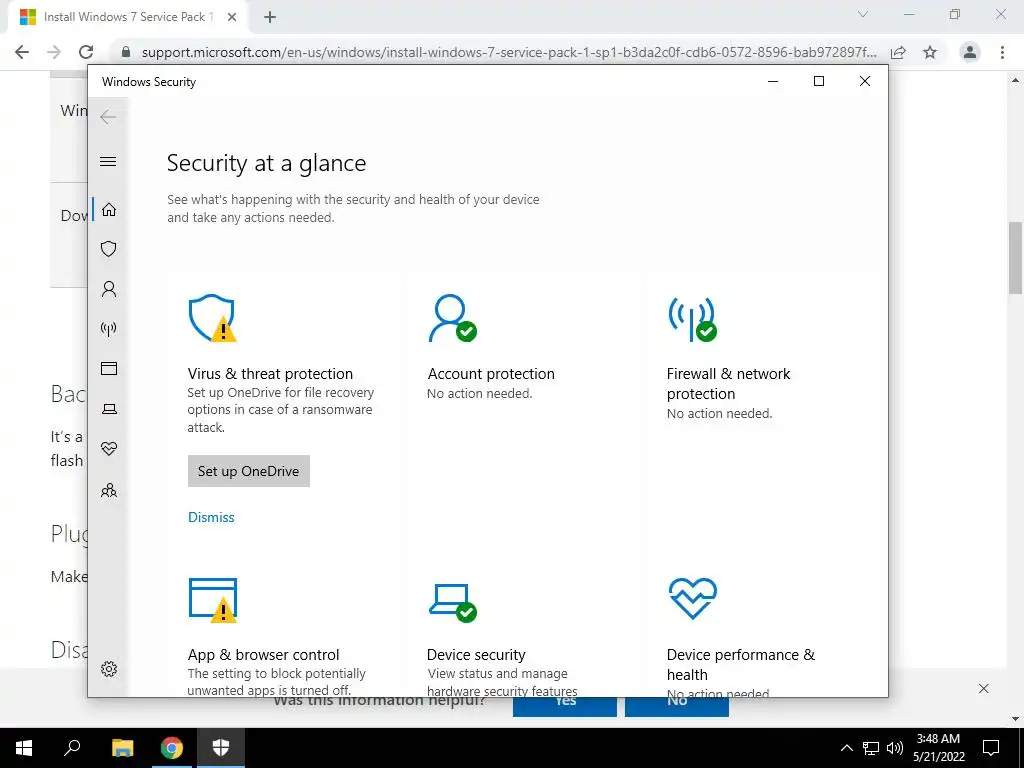Open Account protection person sidebar icon
This screenshot has height=768, width=1024.
tap(108, 289)
